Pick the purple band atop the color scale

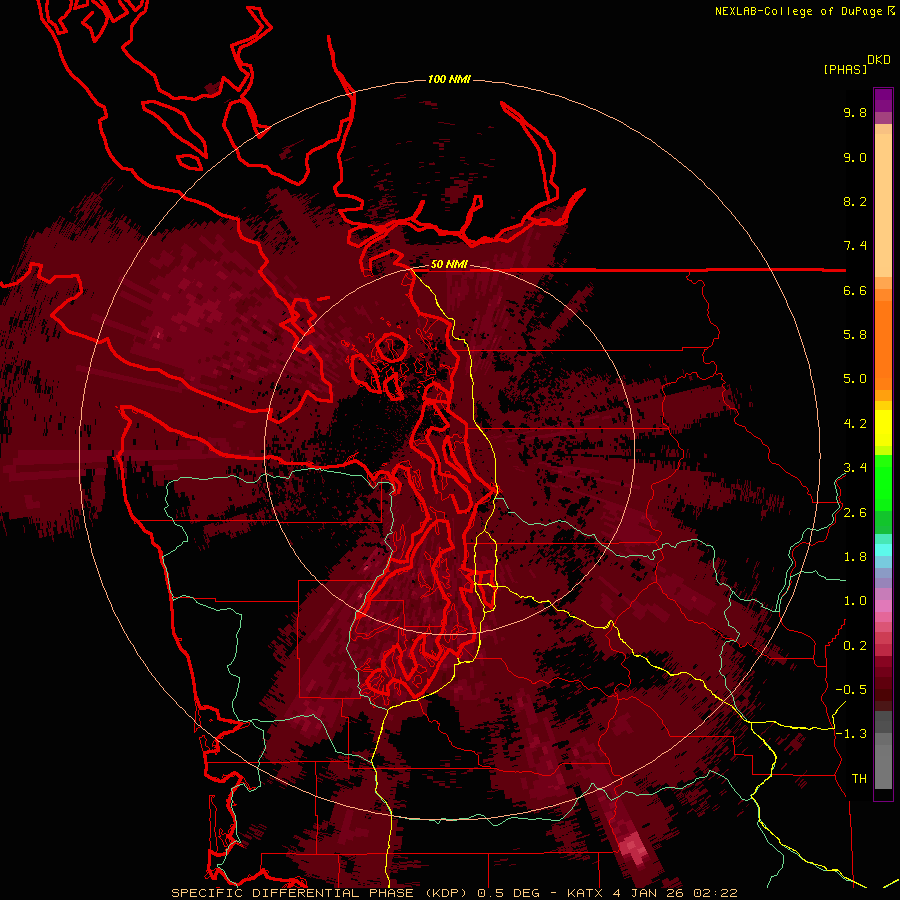pos(883,100)
